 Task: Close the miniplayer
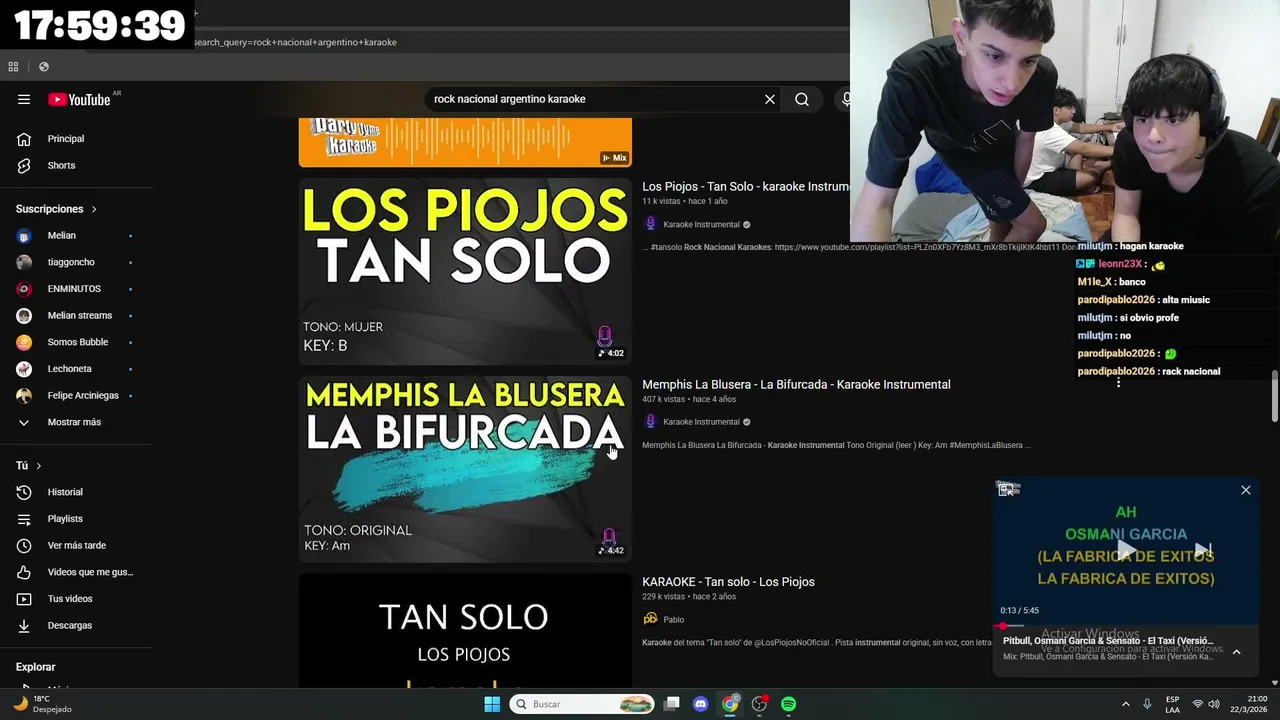tap(1246, 490)
